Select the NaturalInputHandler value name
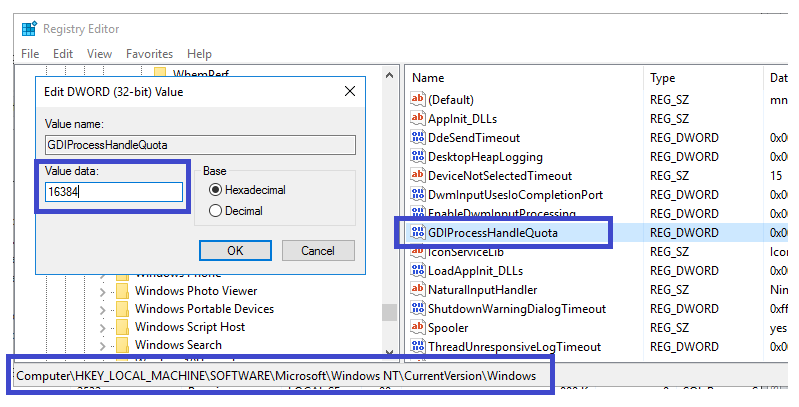 (482, 290)
